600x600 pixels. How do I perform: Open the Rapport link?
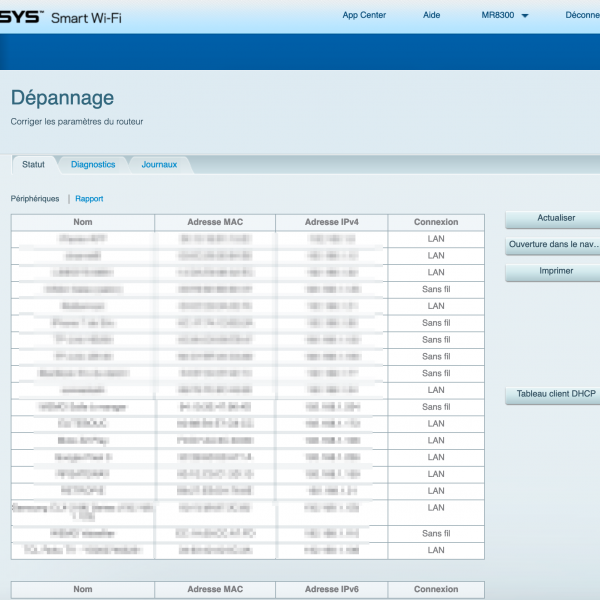89,199
